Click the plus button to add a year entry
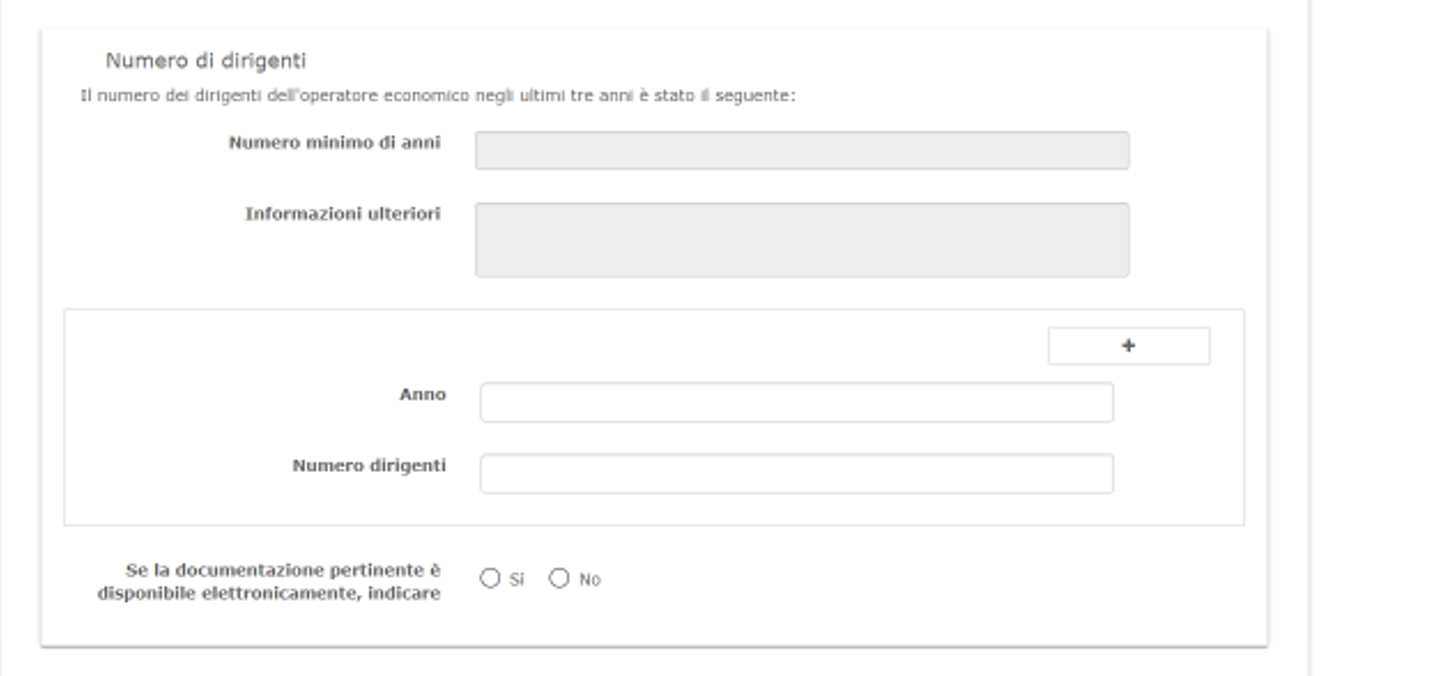 (x=1128, y=346)
